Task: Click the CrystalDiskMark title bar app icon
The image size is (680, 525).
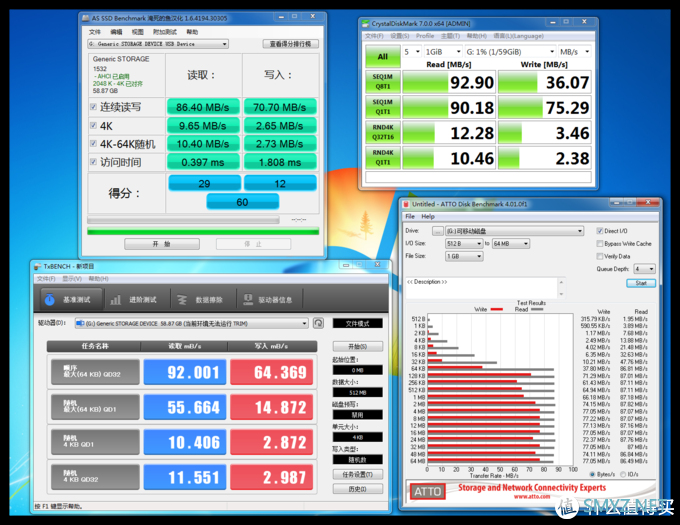Action: [x=366, y=23]
